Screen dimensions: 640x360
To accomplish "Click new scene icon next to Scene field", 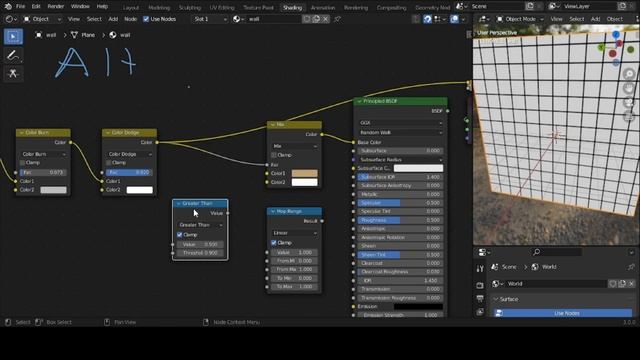I will [x=529, y=7].
